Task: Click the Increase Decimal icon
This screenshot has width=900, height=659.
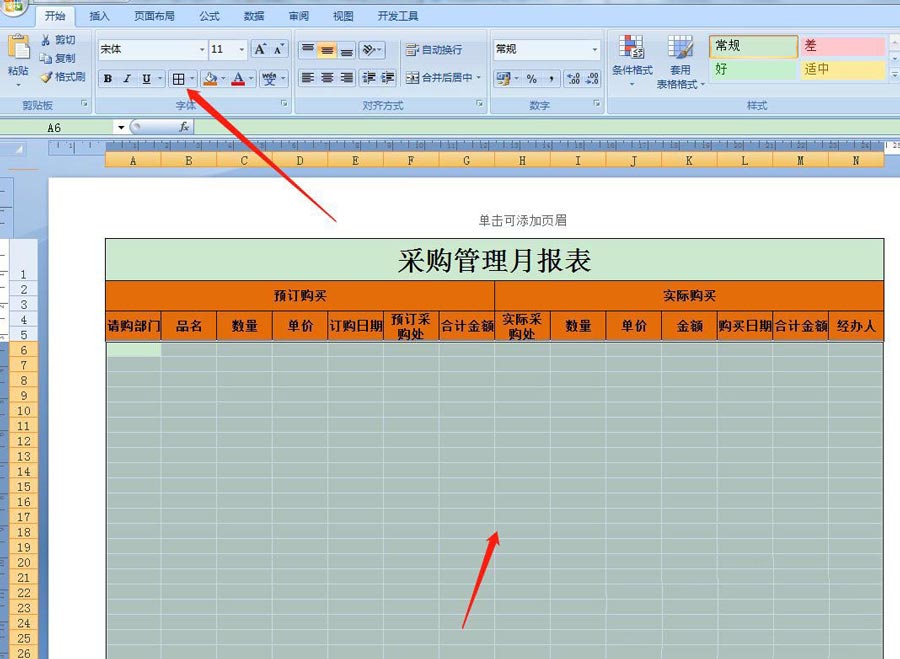Action: [x=571, y=79]
